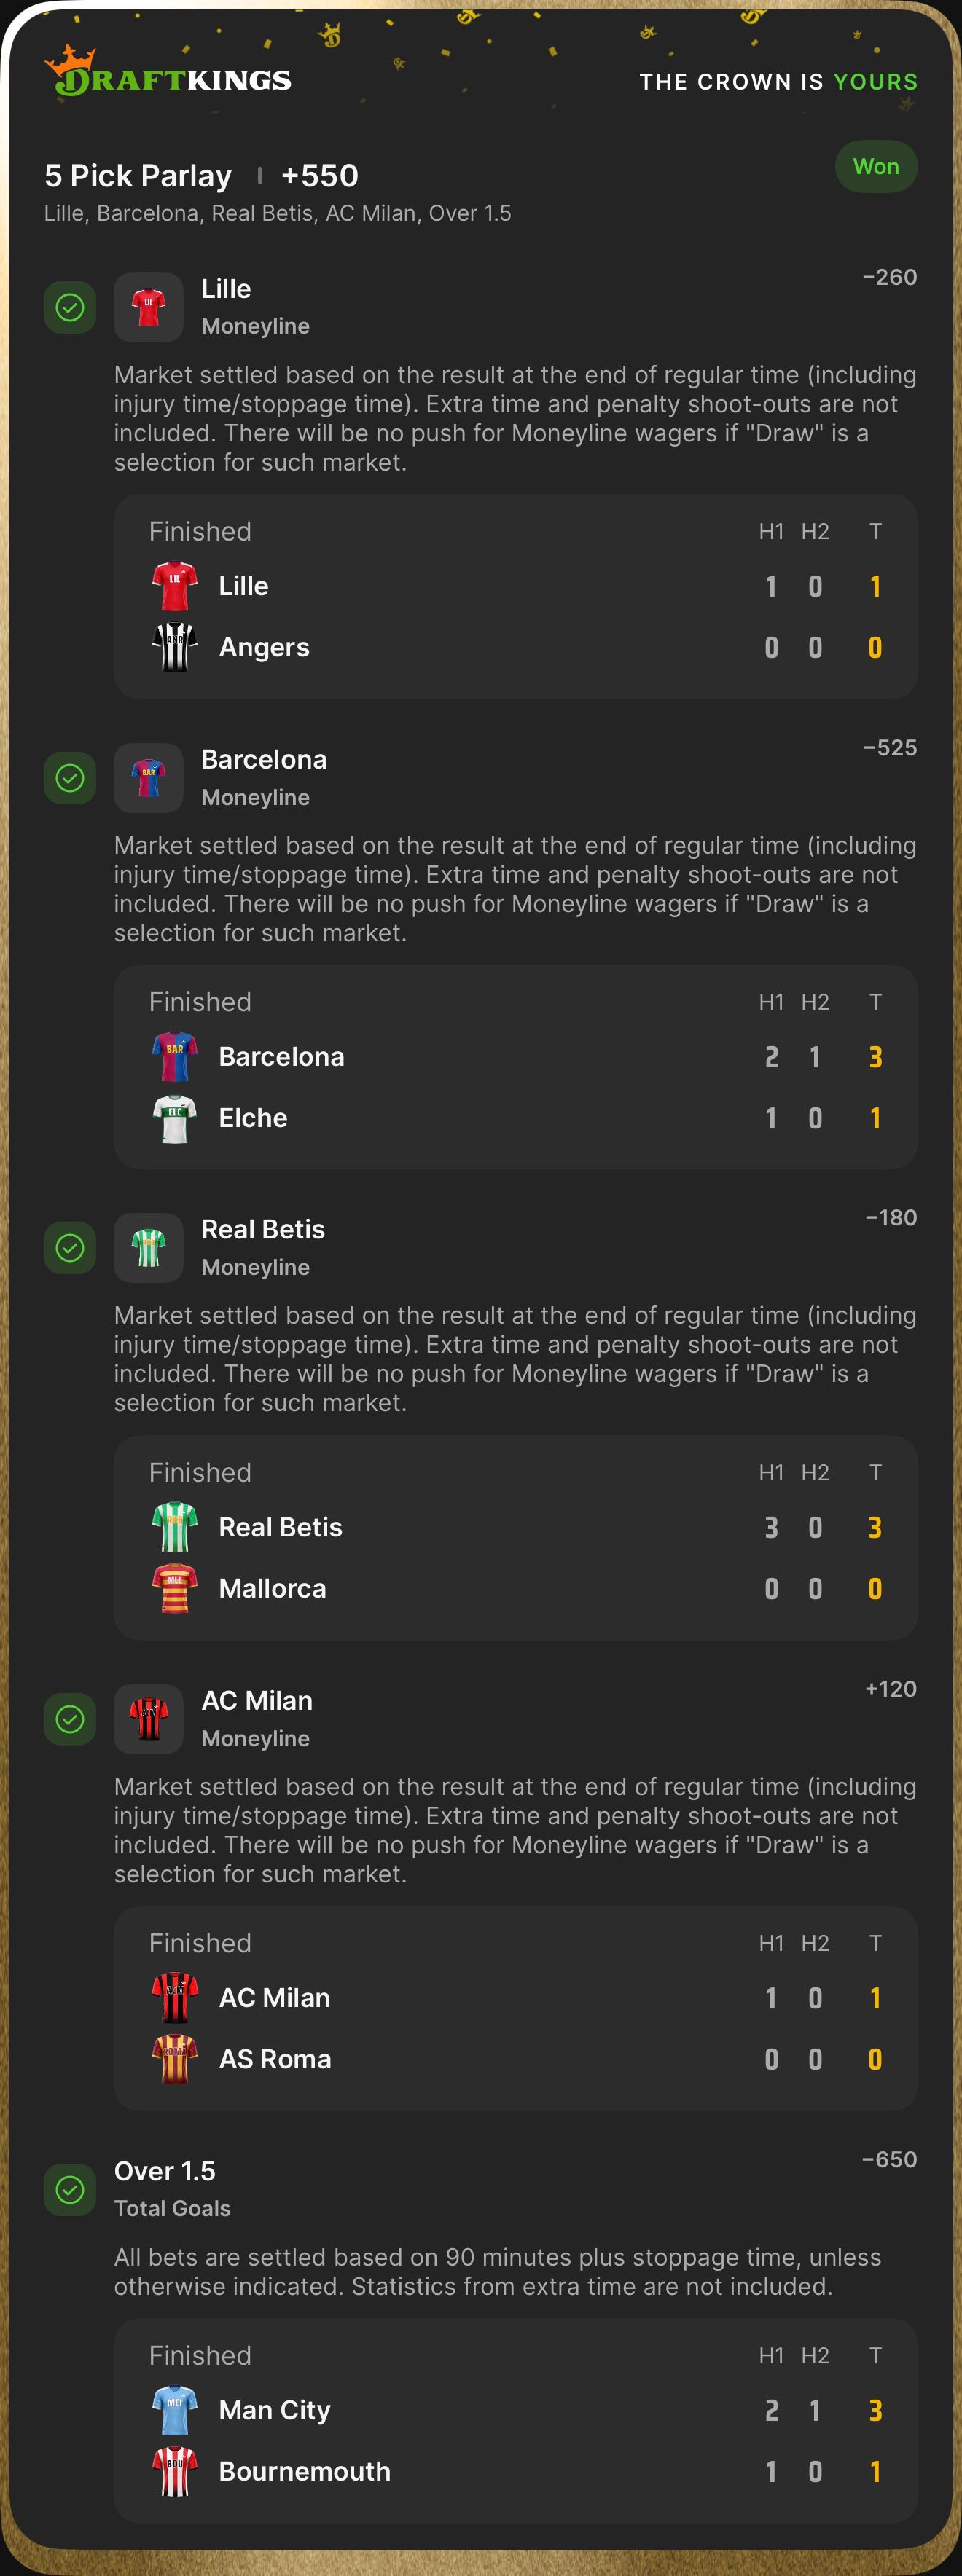Click the Elche white jersey in scoreboard

click(175, 1118)
